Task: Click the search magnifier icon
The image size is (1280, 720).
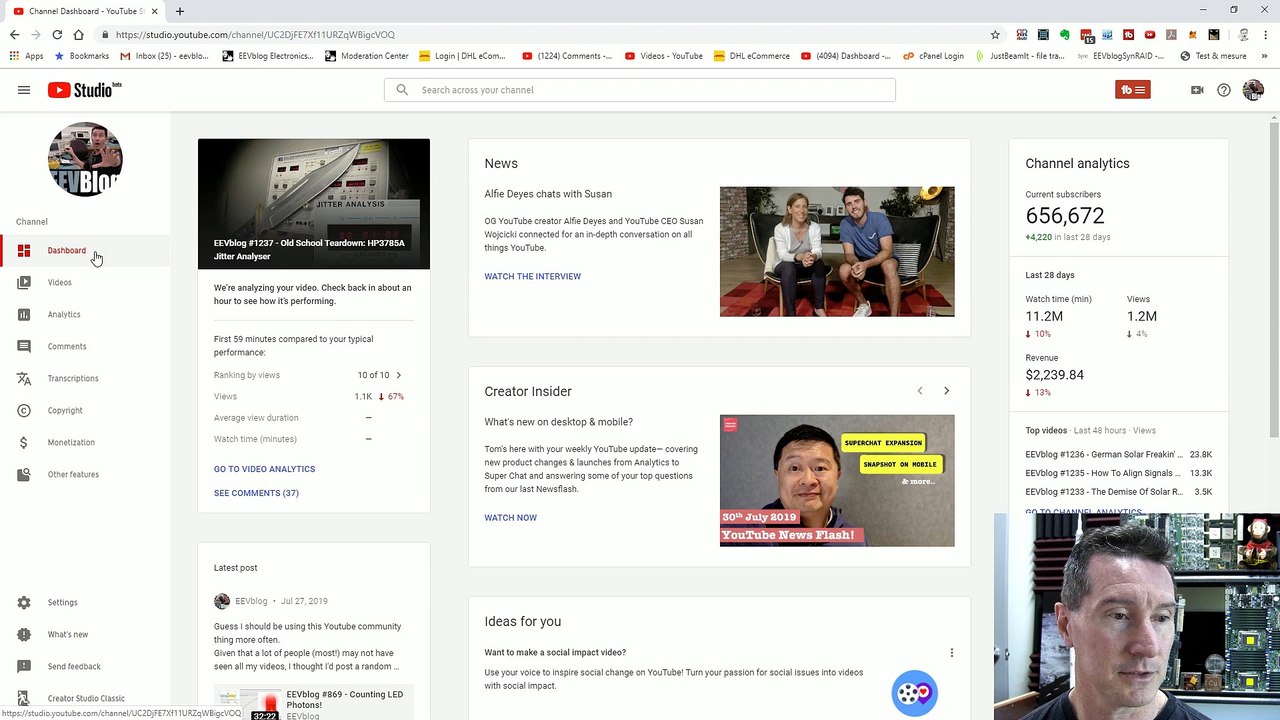Action: [402, 90]
